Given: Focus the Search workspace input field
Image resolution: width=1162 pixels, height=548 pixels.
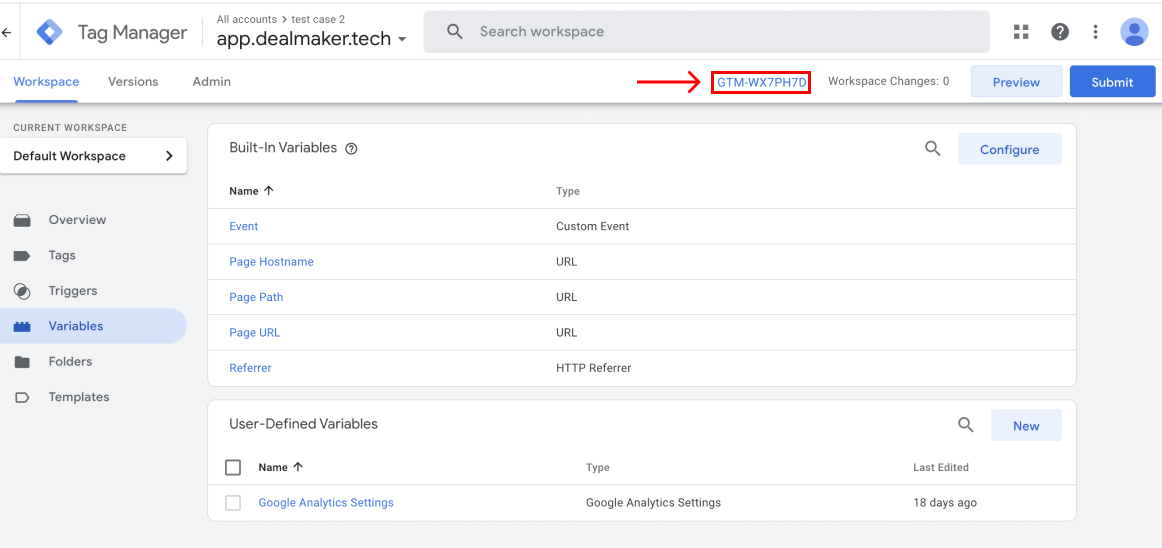Looking at the screenshot, I should tap(706, 32).
